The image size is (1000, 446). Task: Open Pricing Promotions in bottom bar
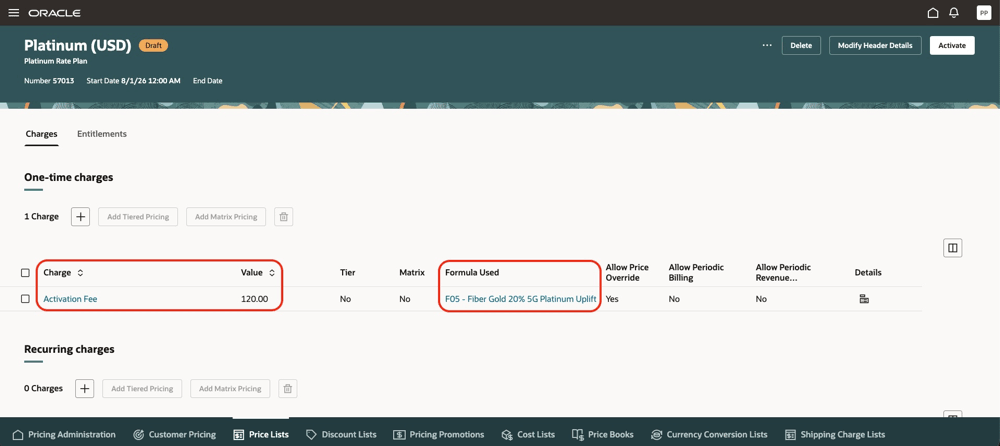click(x=439, y=434)
